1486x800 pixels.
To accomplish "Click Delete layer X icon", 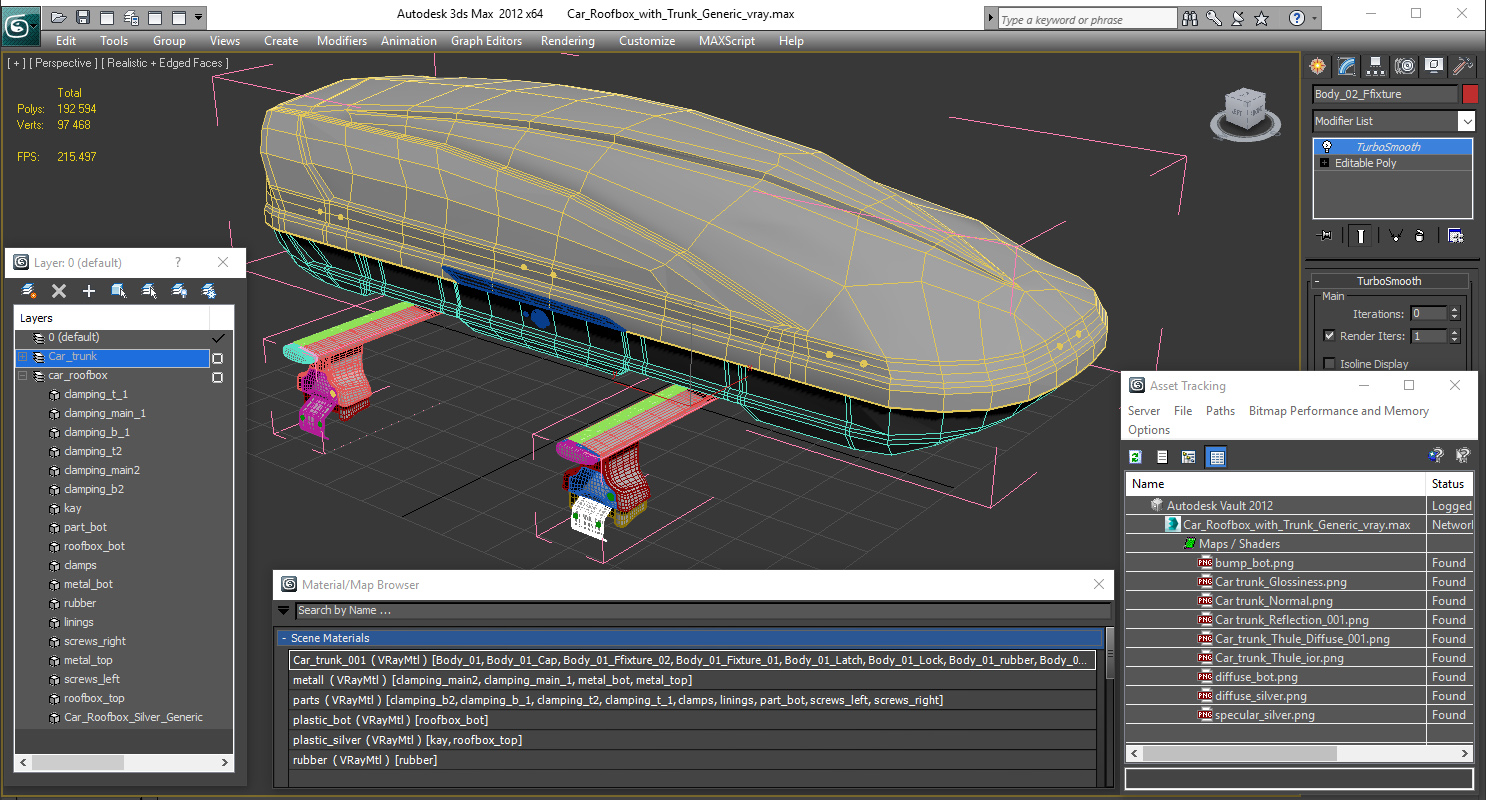I will 59,291.
